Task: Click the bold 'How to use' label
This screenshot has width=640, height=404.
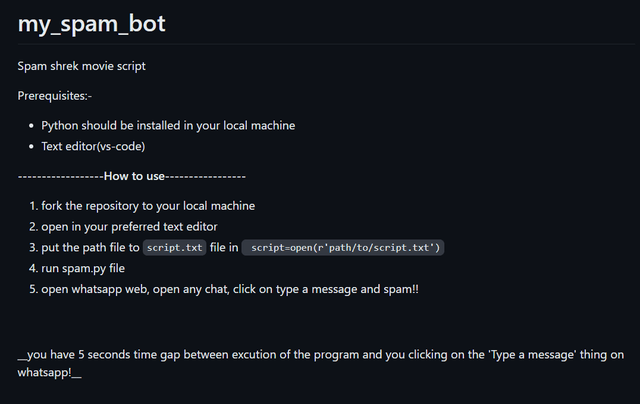Action: [x=134, y=176]
